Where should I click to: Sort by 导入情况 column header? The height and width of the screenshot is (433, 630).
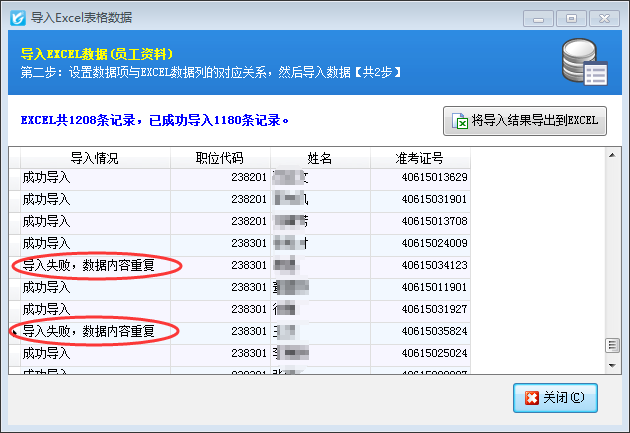(94, 158)
